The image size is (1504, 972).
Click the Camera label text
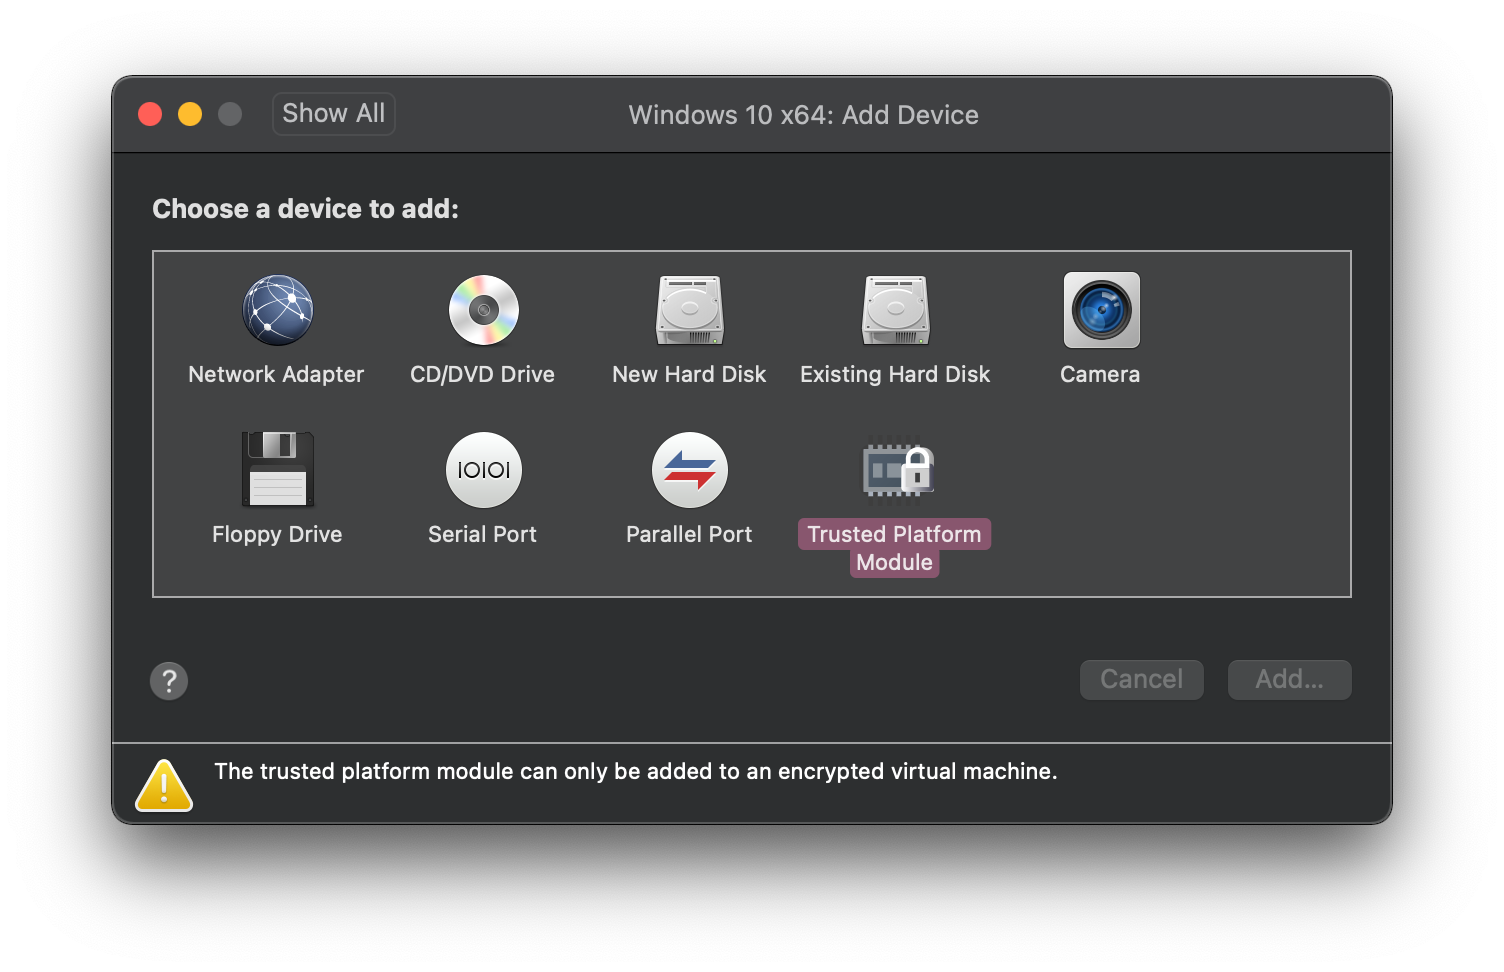click(1100, 374)
